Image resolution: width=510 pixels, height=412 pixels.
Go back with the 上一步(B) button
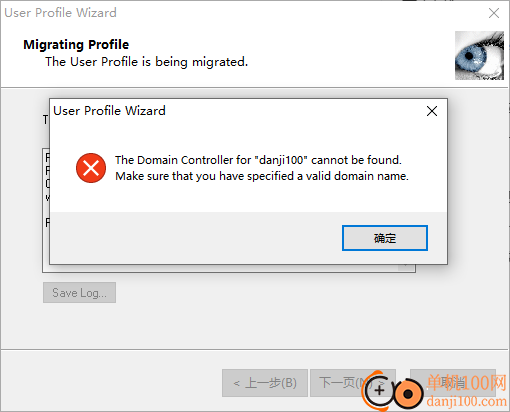click(265, 383)
